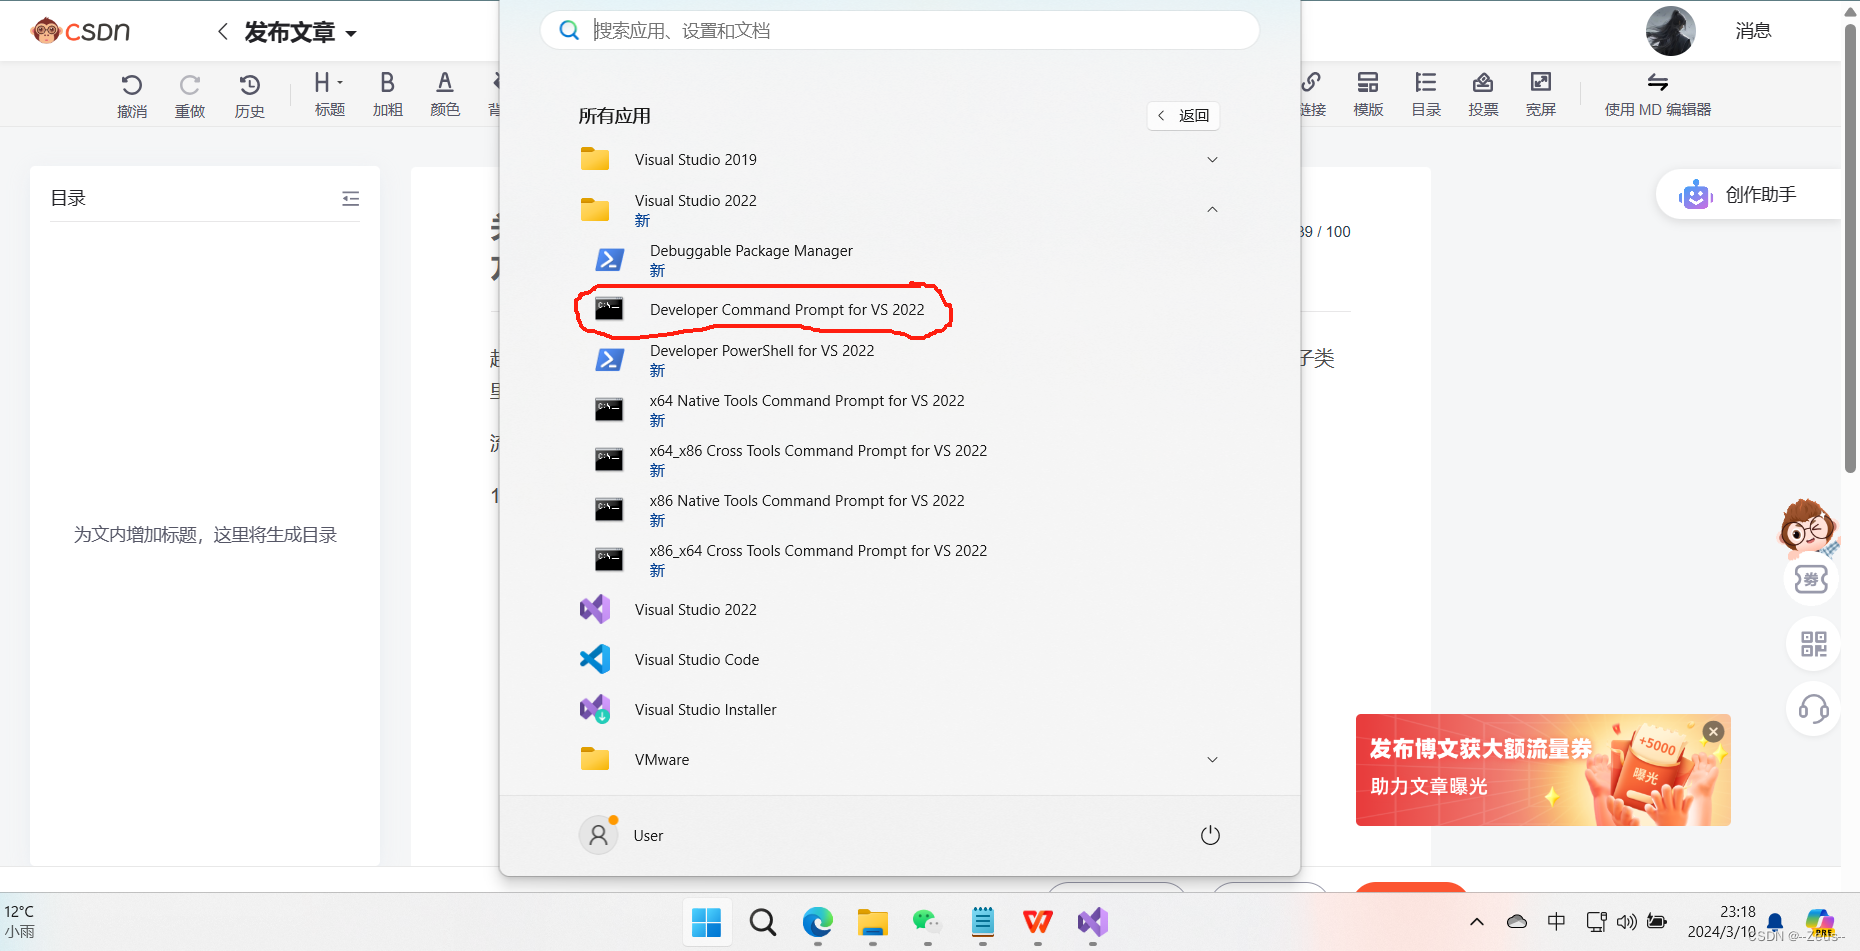Screen dimensions: 1860x951
Task: Open File Explorer from taskbar
Action: (873, 922)
